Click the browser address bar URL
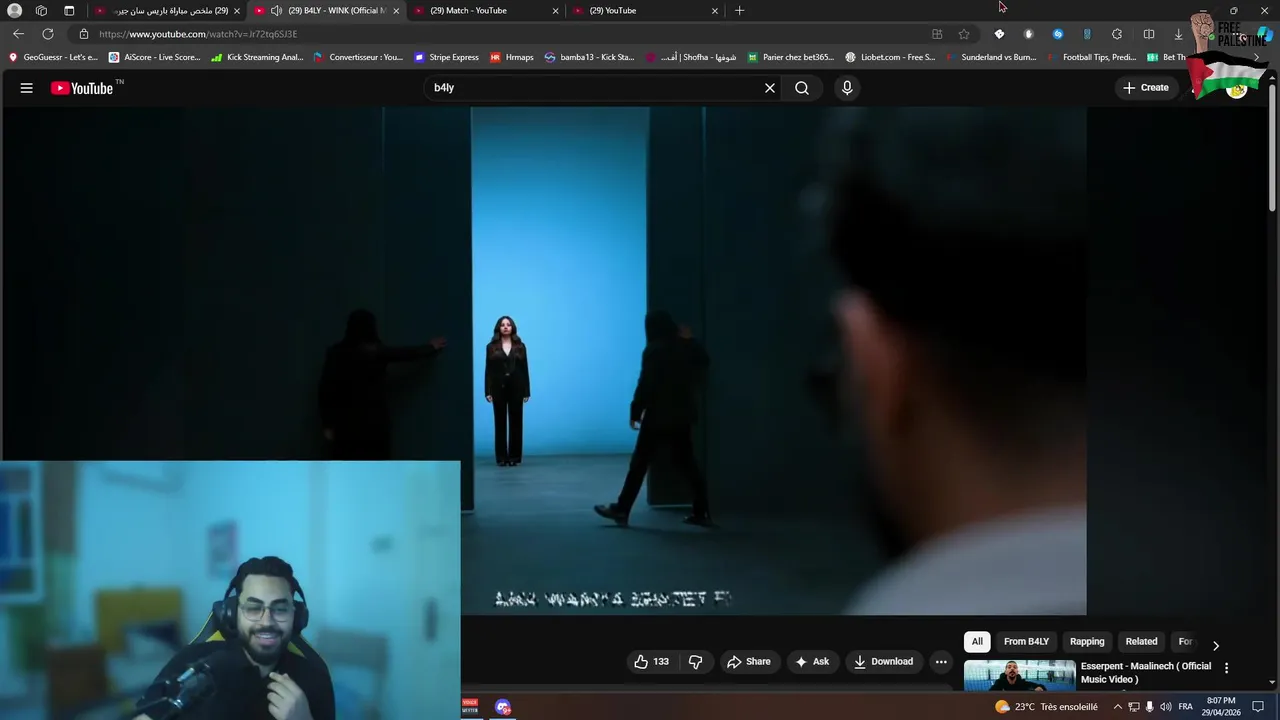 198,34
